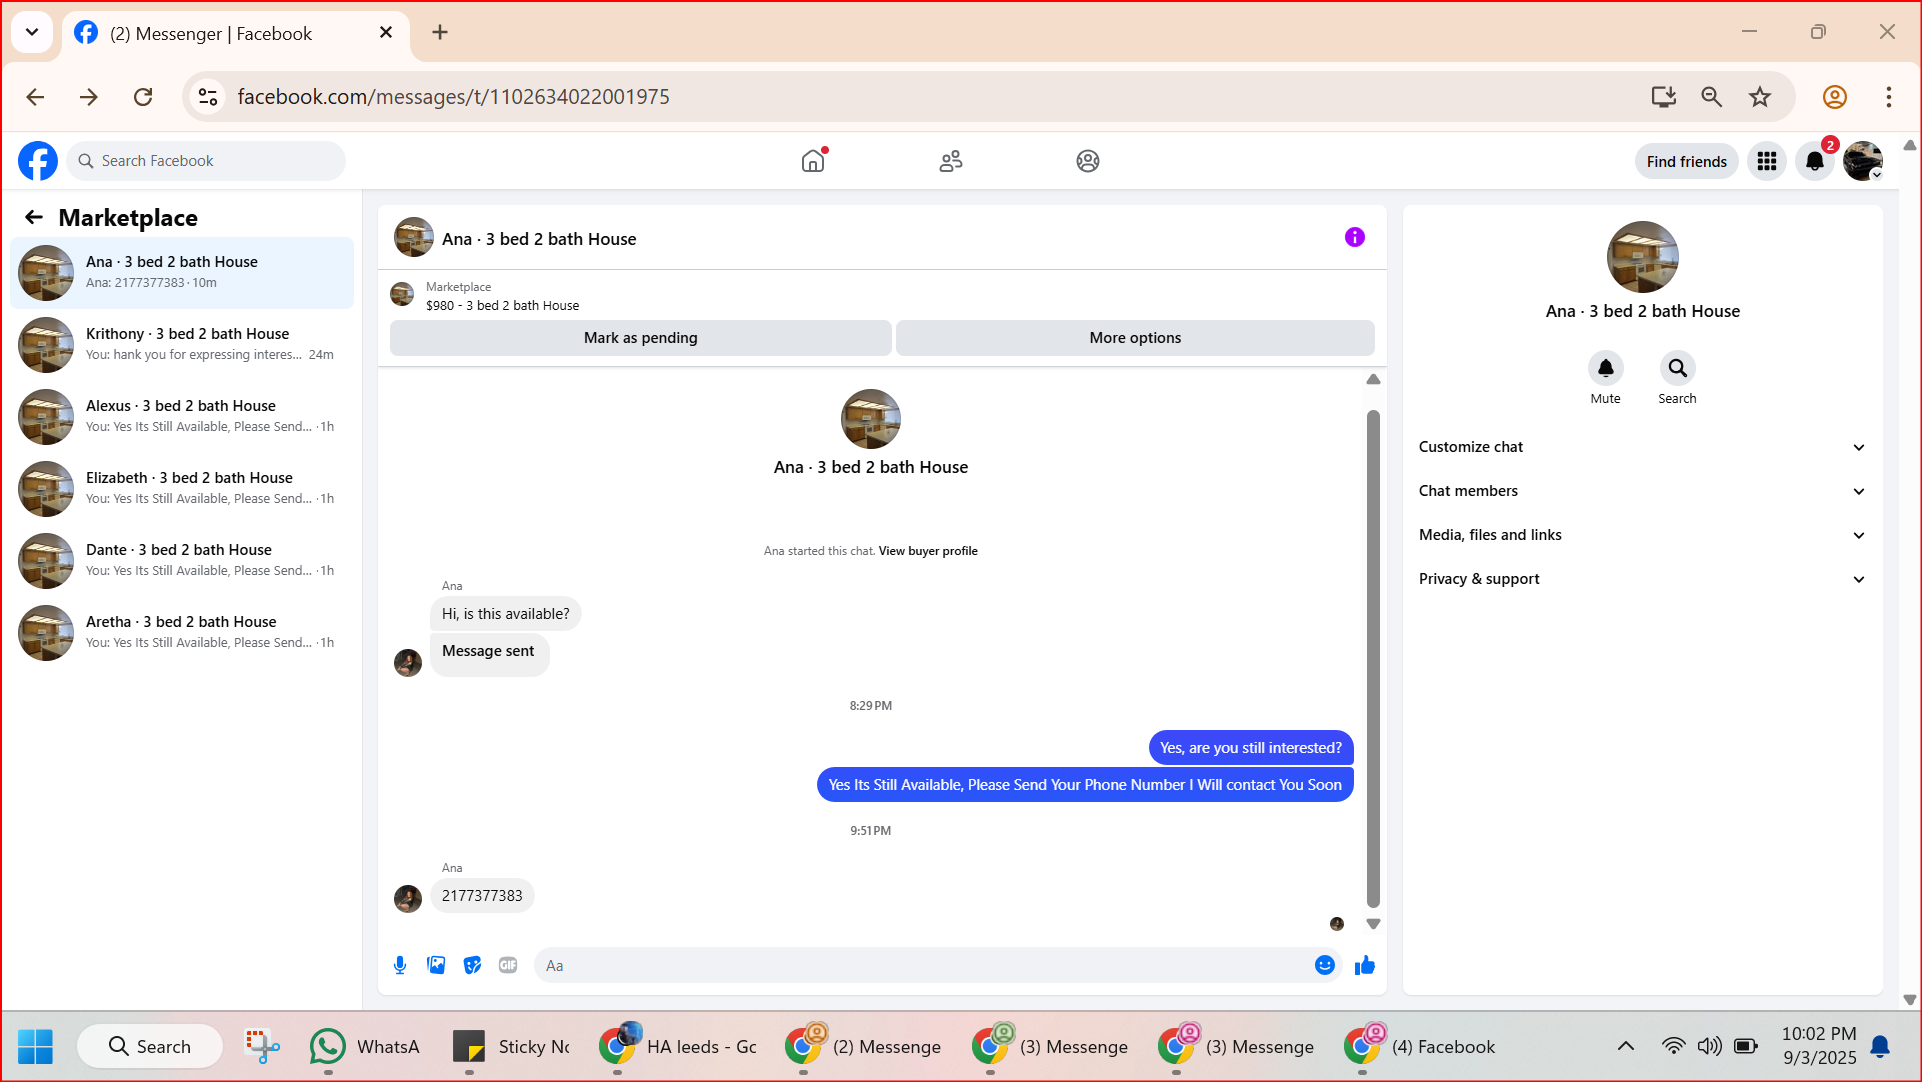Open Chrome profile icon
The width and height of the screenshot is (1922, 1082).
(x=1835, y=97)
